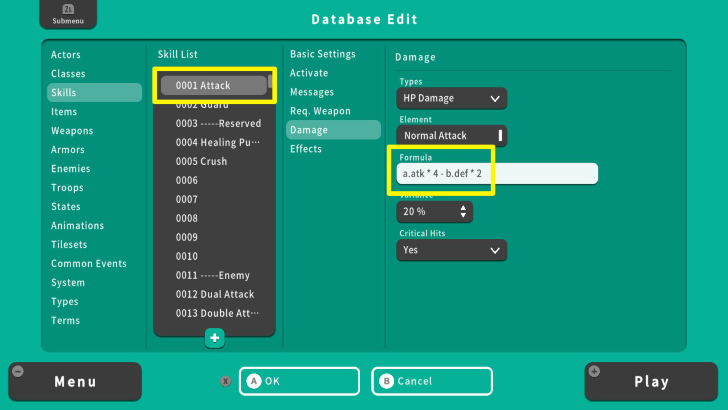Viewport: 728px width, 410px height.
Task: Open the Element selector showing Normal Attack
Action: pyautogui.click(x=452, y=136)
